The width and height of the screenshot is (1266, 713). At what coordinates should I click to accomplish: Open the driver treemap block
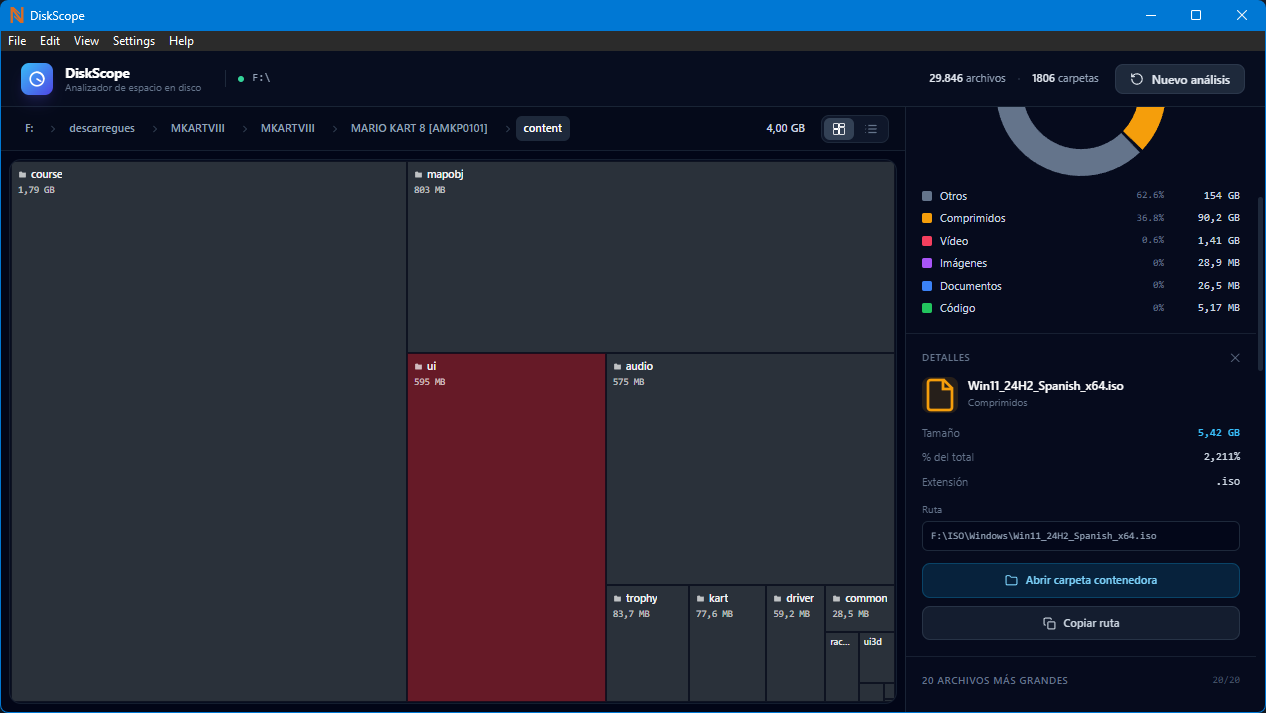click(x=796, y=644)
